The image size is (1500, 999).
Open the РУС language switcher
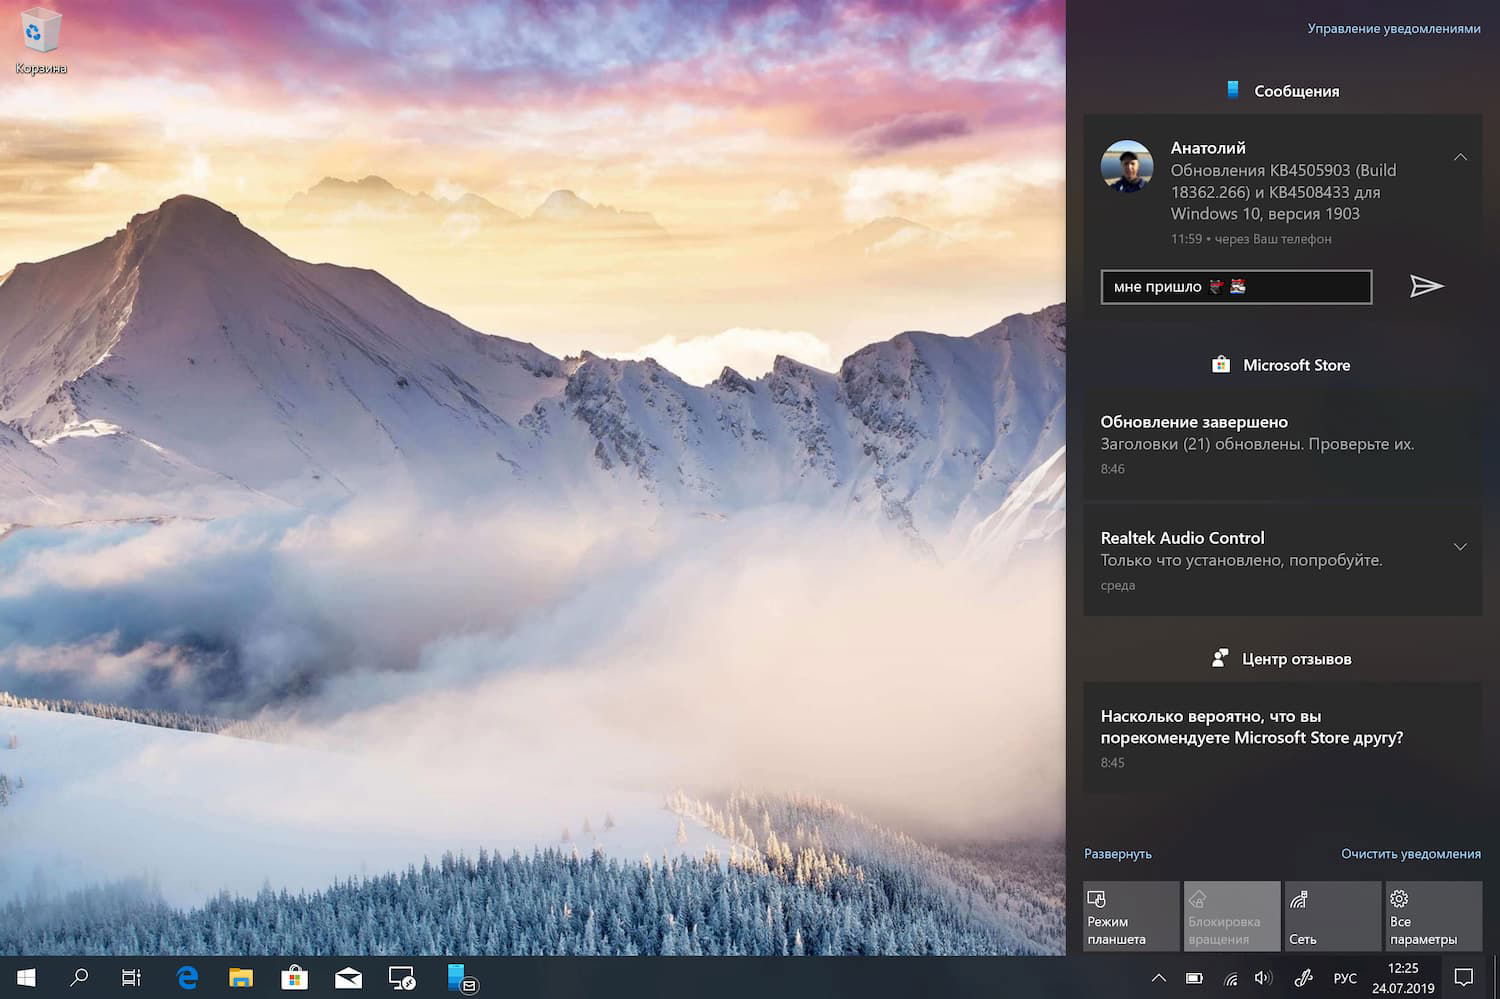pyautogui.click(x=1345, y=978)
